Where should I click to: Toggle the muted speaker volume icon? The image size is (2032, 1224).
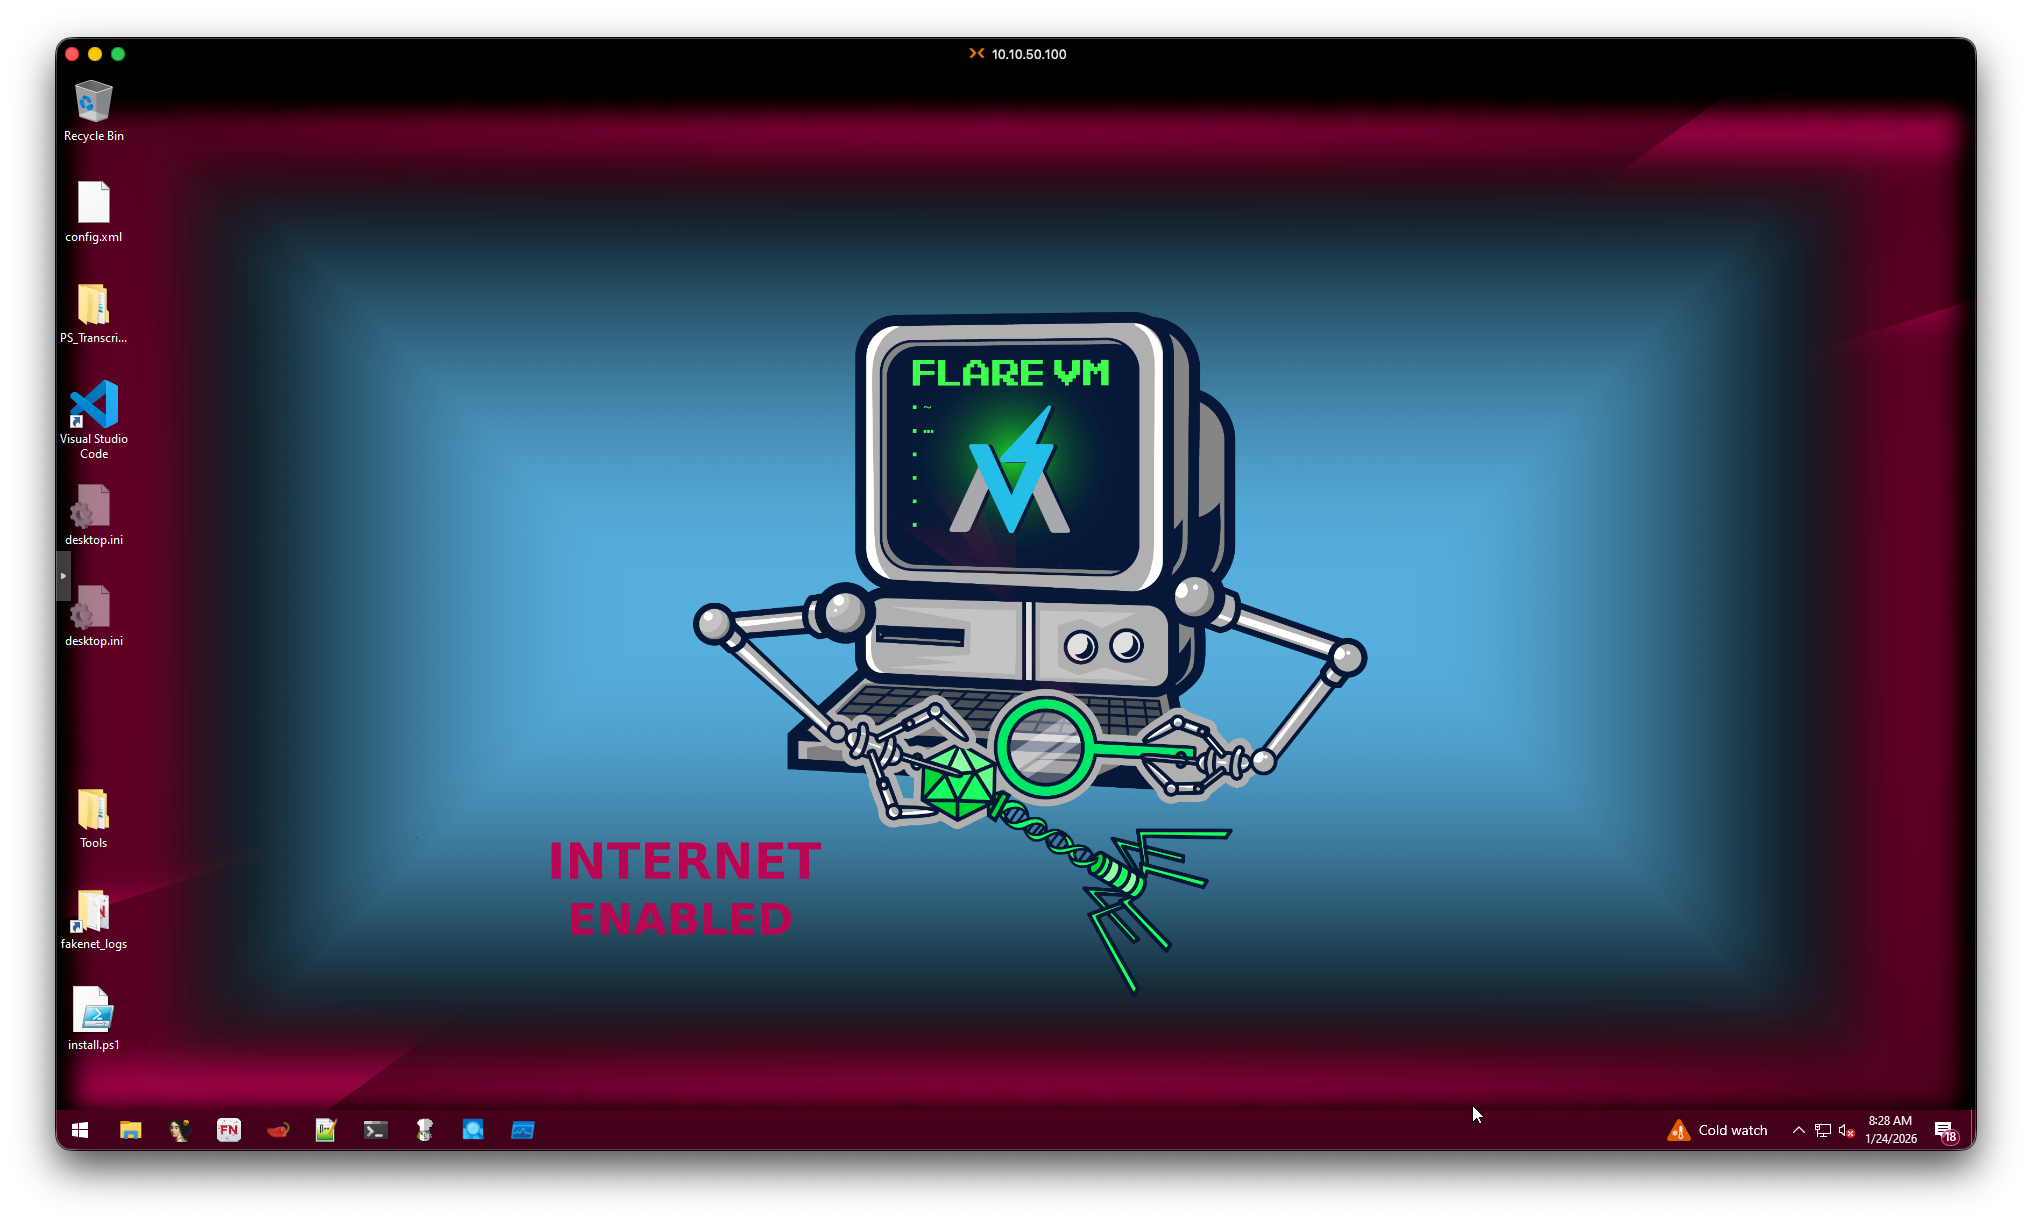[x=1846, y=1130]
